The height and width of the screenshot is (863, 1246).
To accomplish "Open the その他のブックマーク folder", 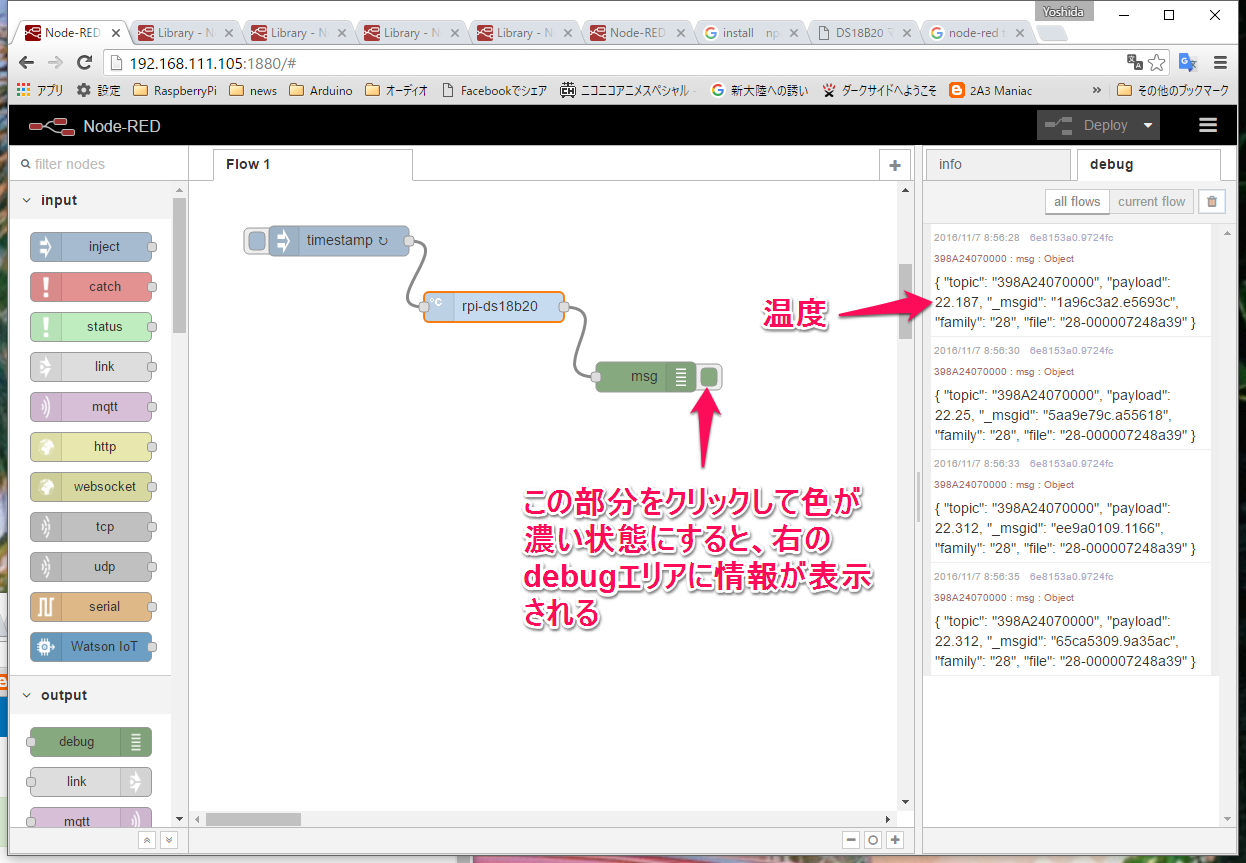I will click(1173, 90).
